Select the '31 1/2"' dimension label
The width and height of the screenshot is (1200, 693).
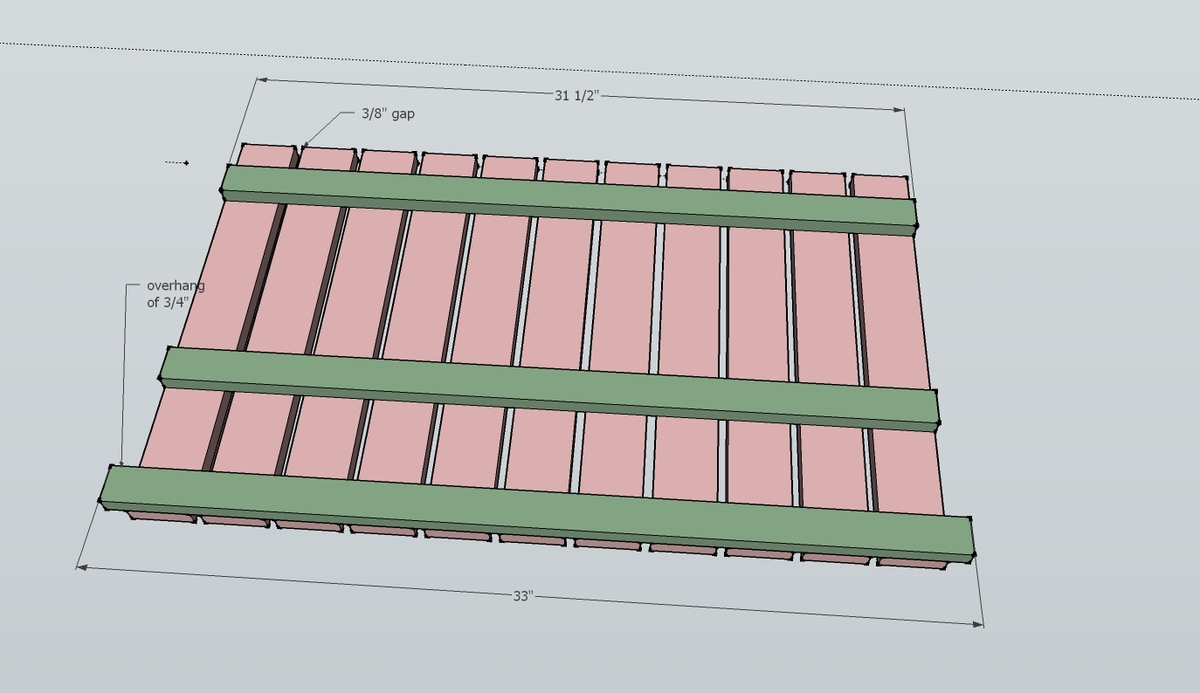point(577,96)
